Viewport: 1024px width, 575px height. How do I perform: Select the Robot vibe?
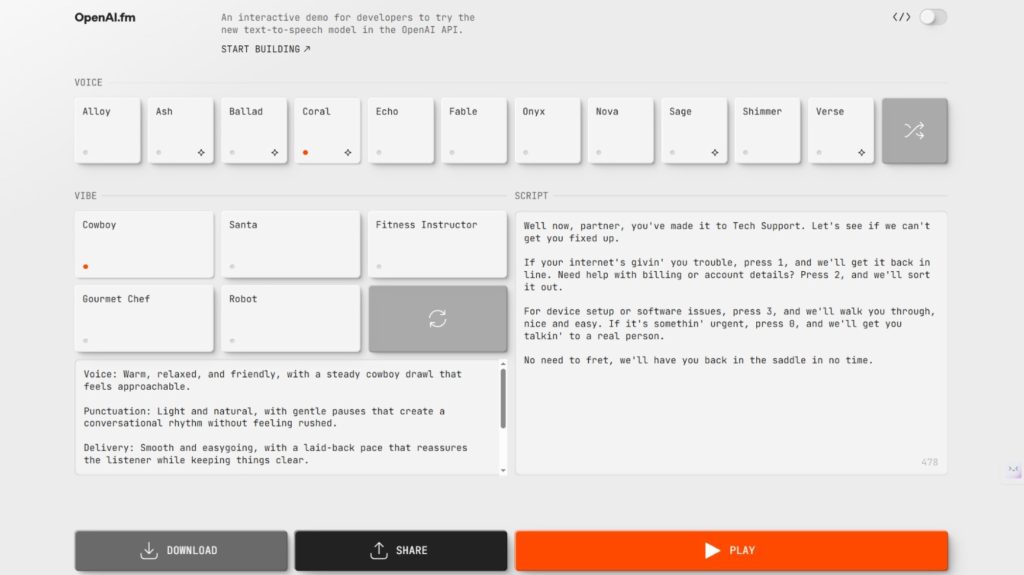[290, 318]
